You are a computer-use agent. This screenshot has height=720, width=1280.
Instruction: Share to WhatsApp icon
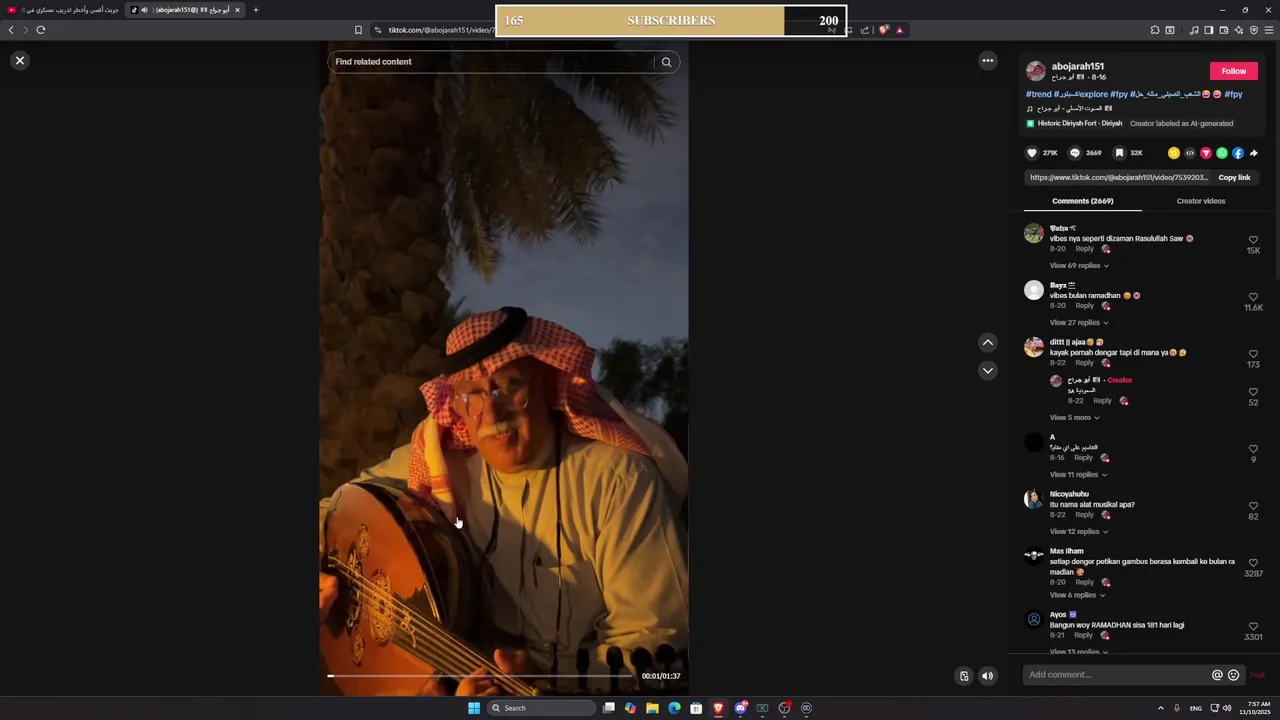(1222, 153)
